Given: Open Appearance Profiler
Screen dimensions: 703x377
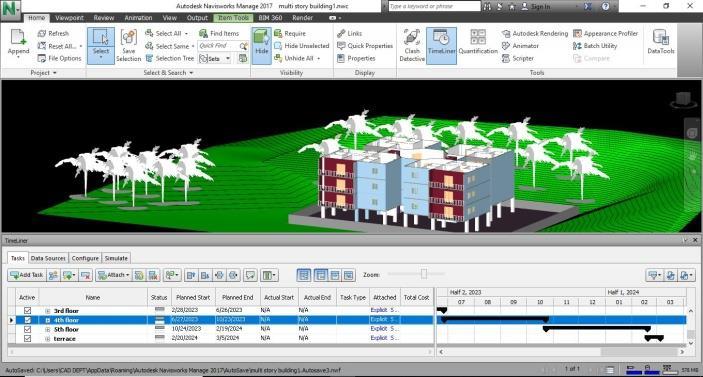Looking at the screenshot, I should pos(606,34).
